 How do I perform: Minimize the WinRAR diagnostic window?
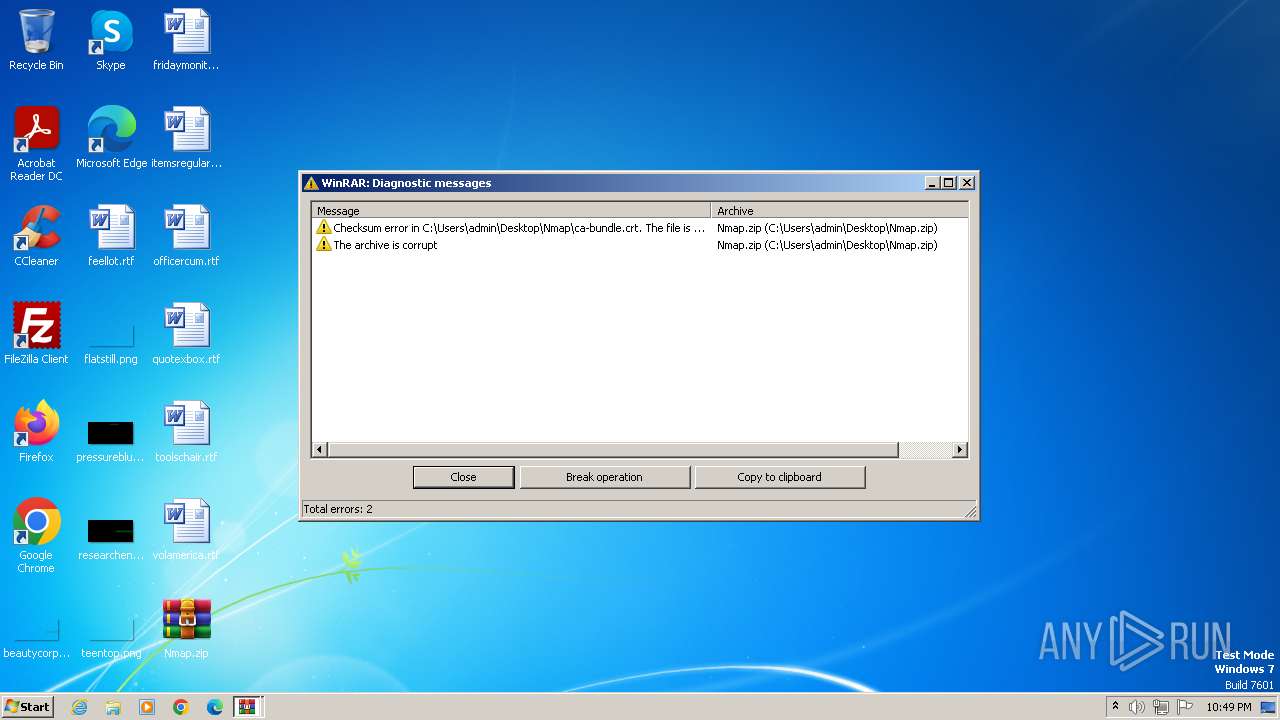[x=933, y=183]
